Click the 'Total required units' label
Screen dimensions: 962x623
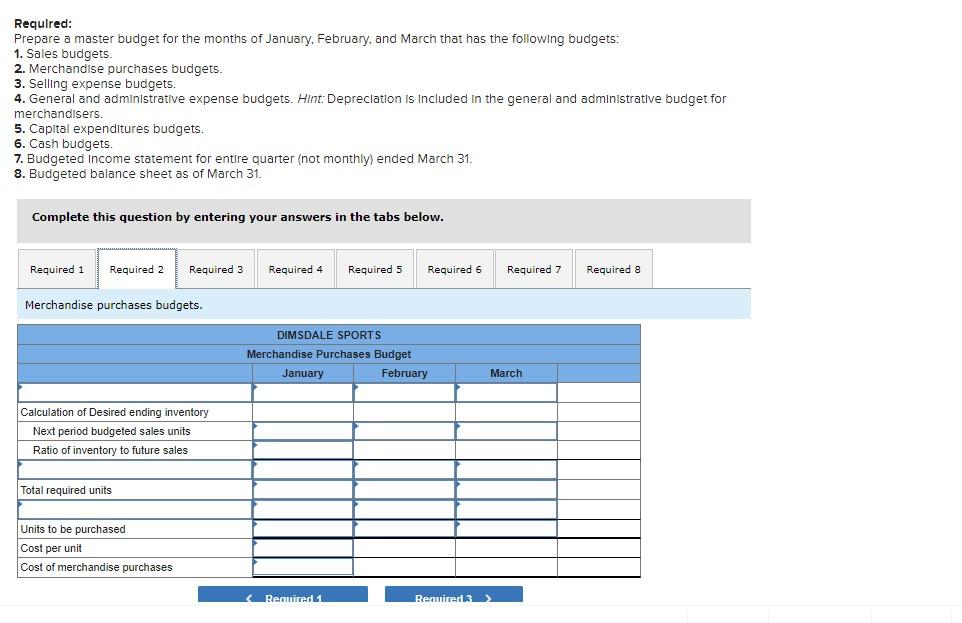click(x=66, y=490)
